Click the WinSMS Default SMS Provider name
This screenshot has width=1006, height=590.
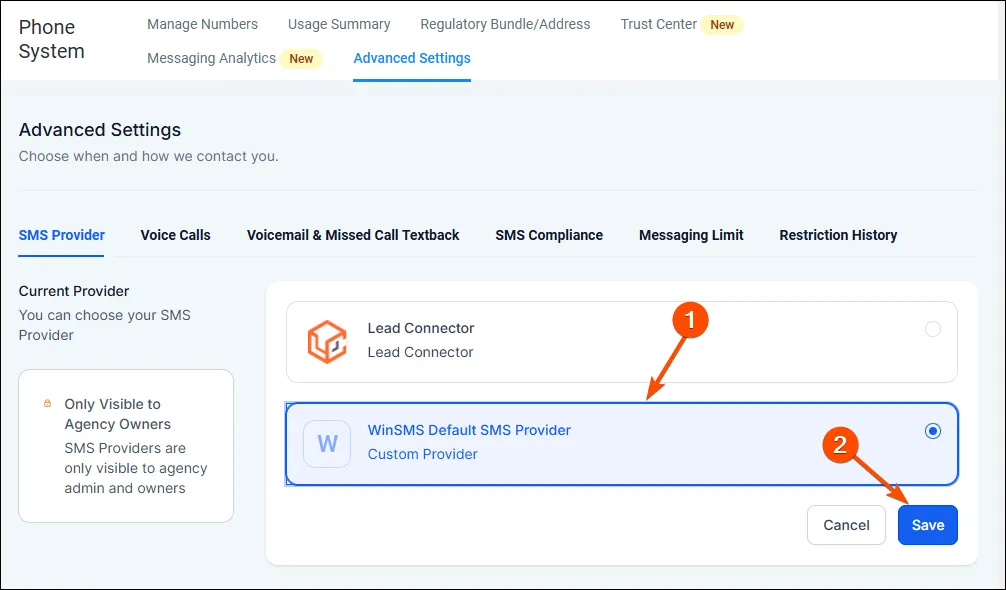(x=469, y=430)
